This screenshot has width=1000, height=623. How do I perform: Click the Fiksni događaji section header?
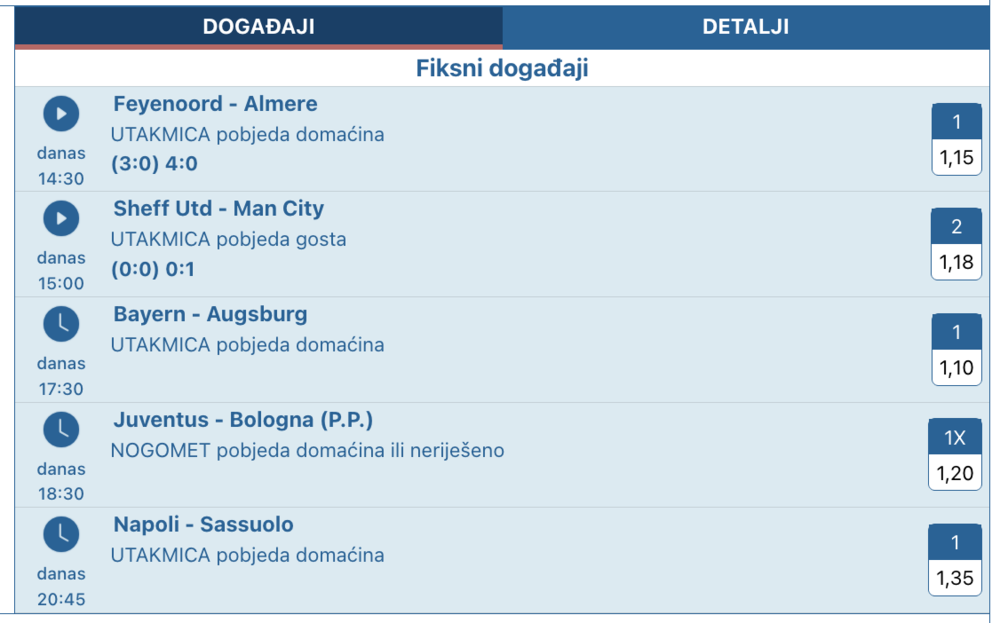(501, 68)
